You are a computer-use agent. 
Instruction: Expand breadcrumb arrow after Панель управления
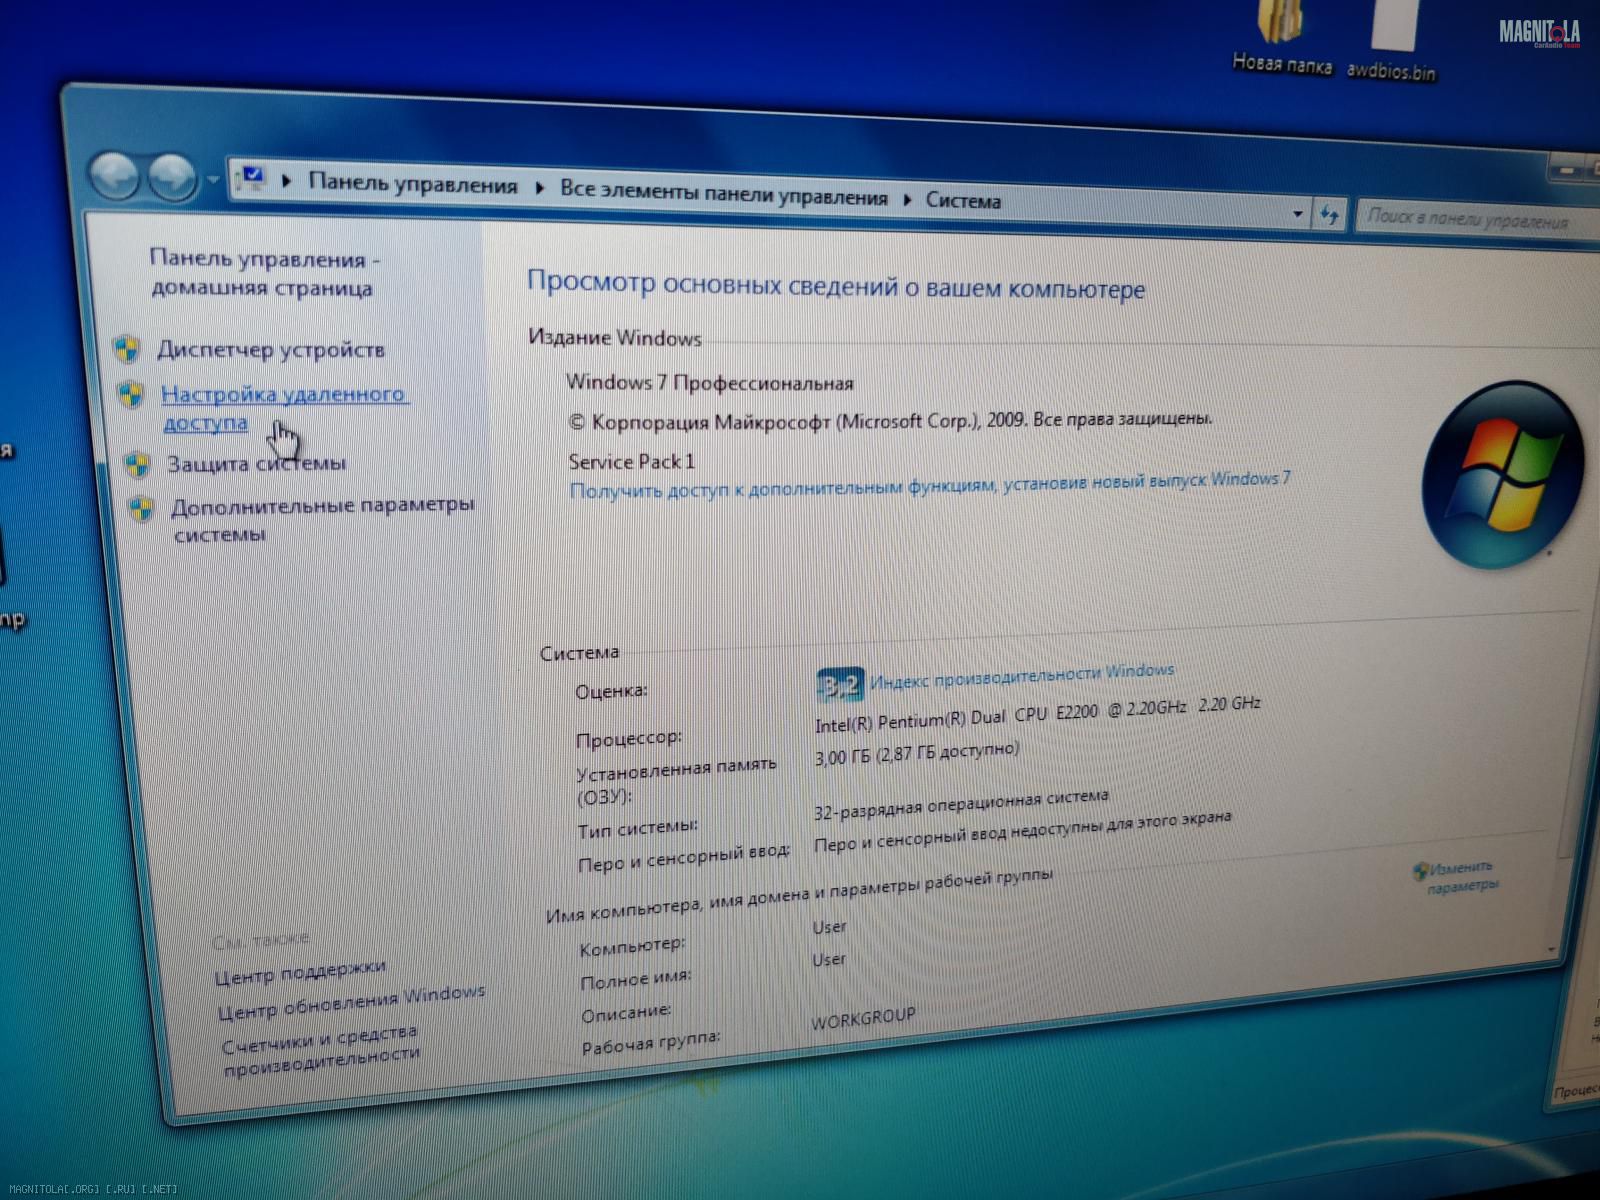click(x=540, y=188)
